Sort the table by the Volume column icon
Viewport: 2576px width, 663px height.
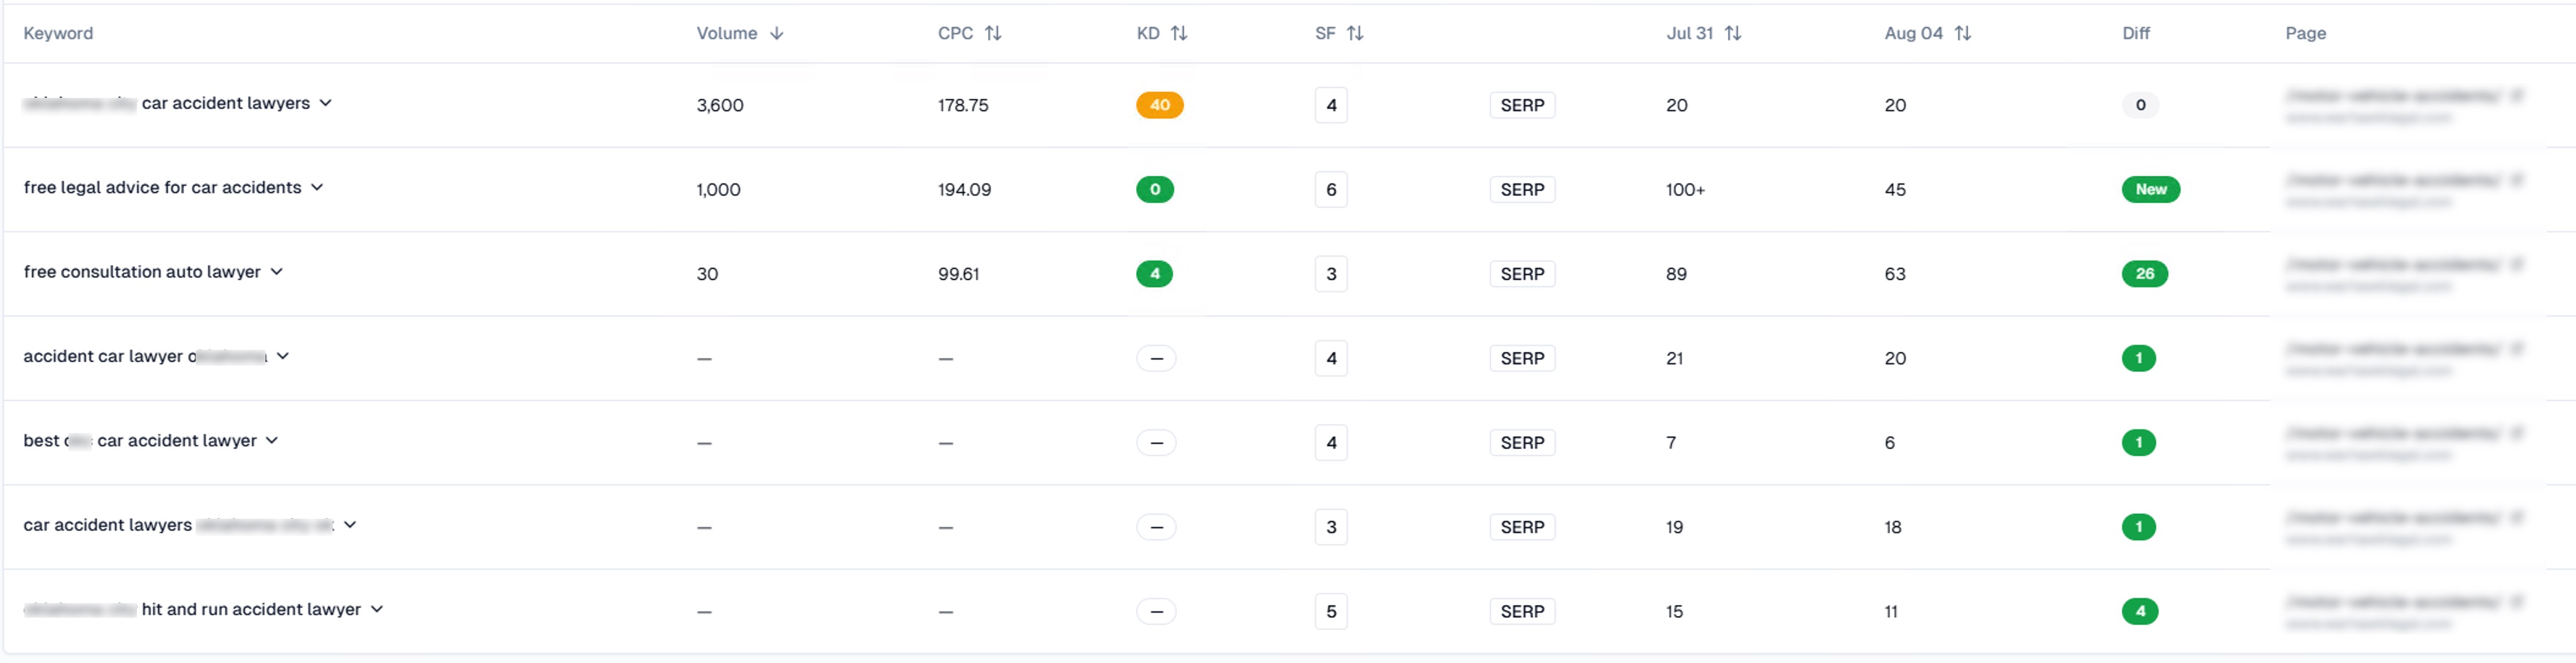pos(777,33)
